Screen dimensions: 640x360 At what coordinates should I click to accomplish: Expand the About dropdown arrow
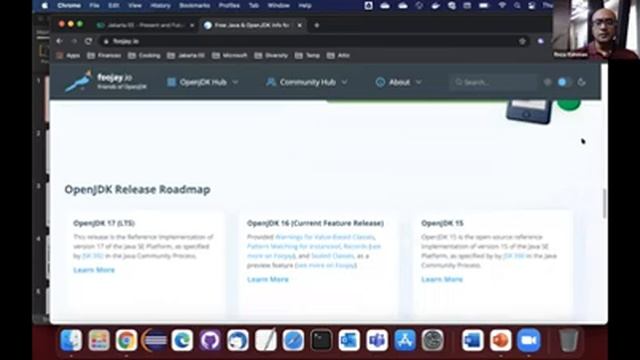(x=419, y=82)
